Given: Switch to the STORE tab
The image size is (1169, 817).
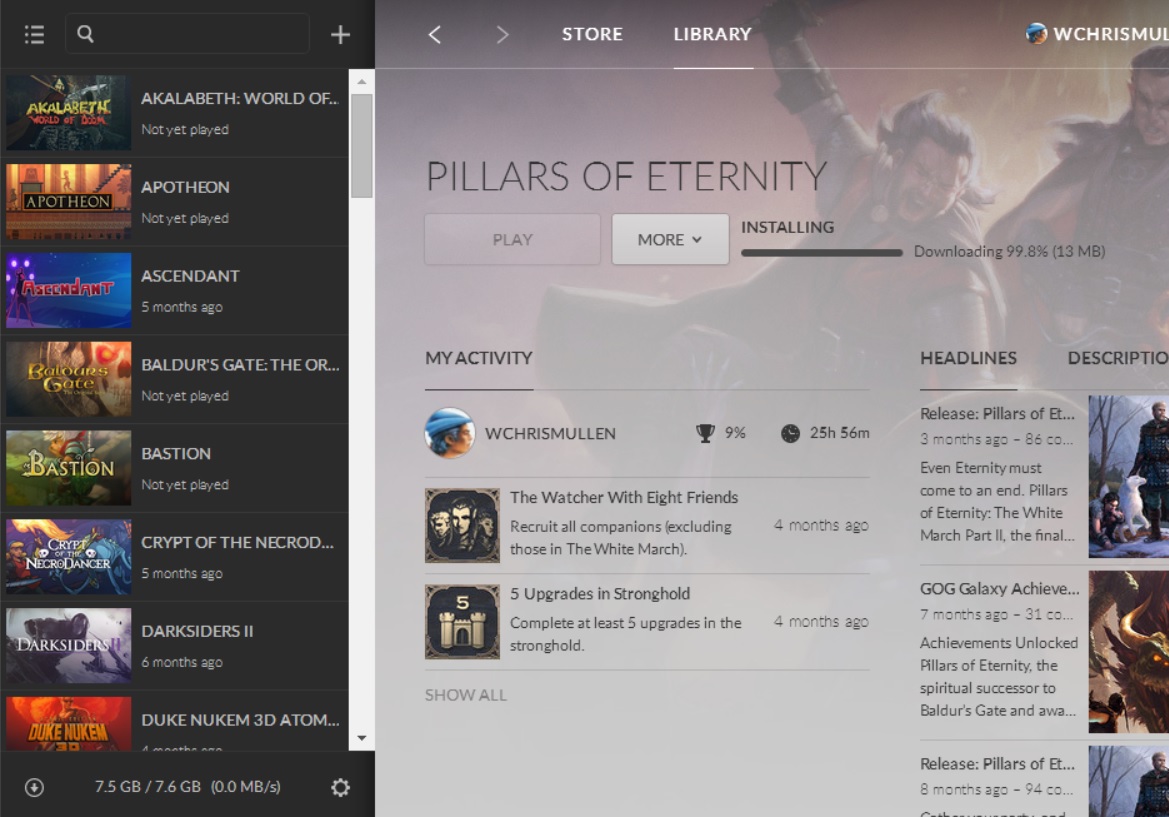Looking at the screenshot, I should pyautogui.click(x=592, y=34).
